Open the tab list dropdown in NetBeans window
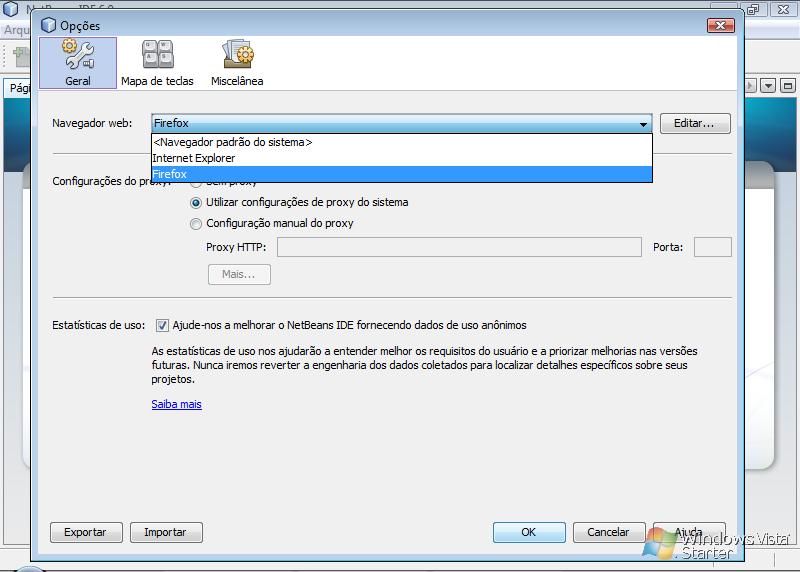800x572 pixels. coord(768,86)
